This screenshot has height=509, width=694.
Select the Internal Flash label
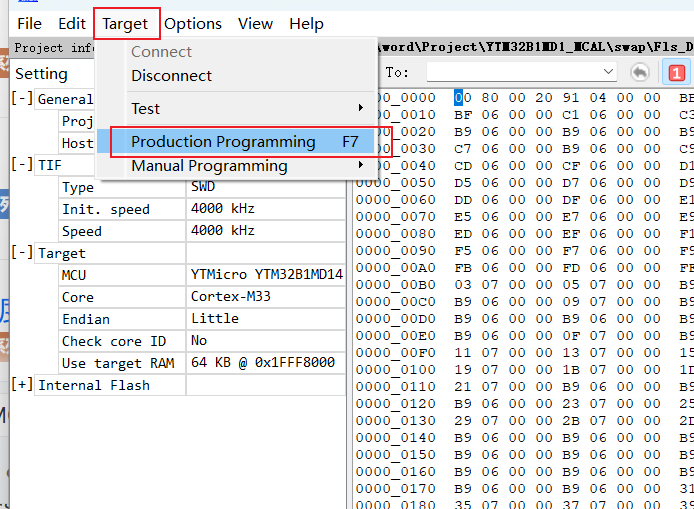click(x=94, y=385)
